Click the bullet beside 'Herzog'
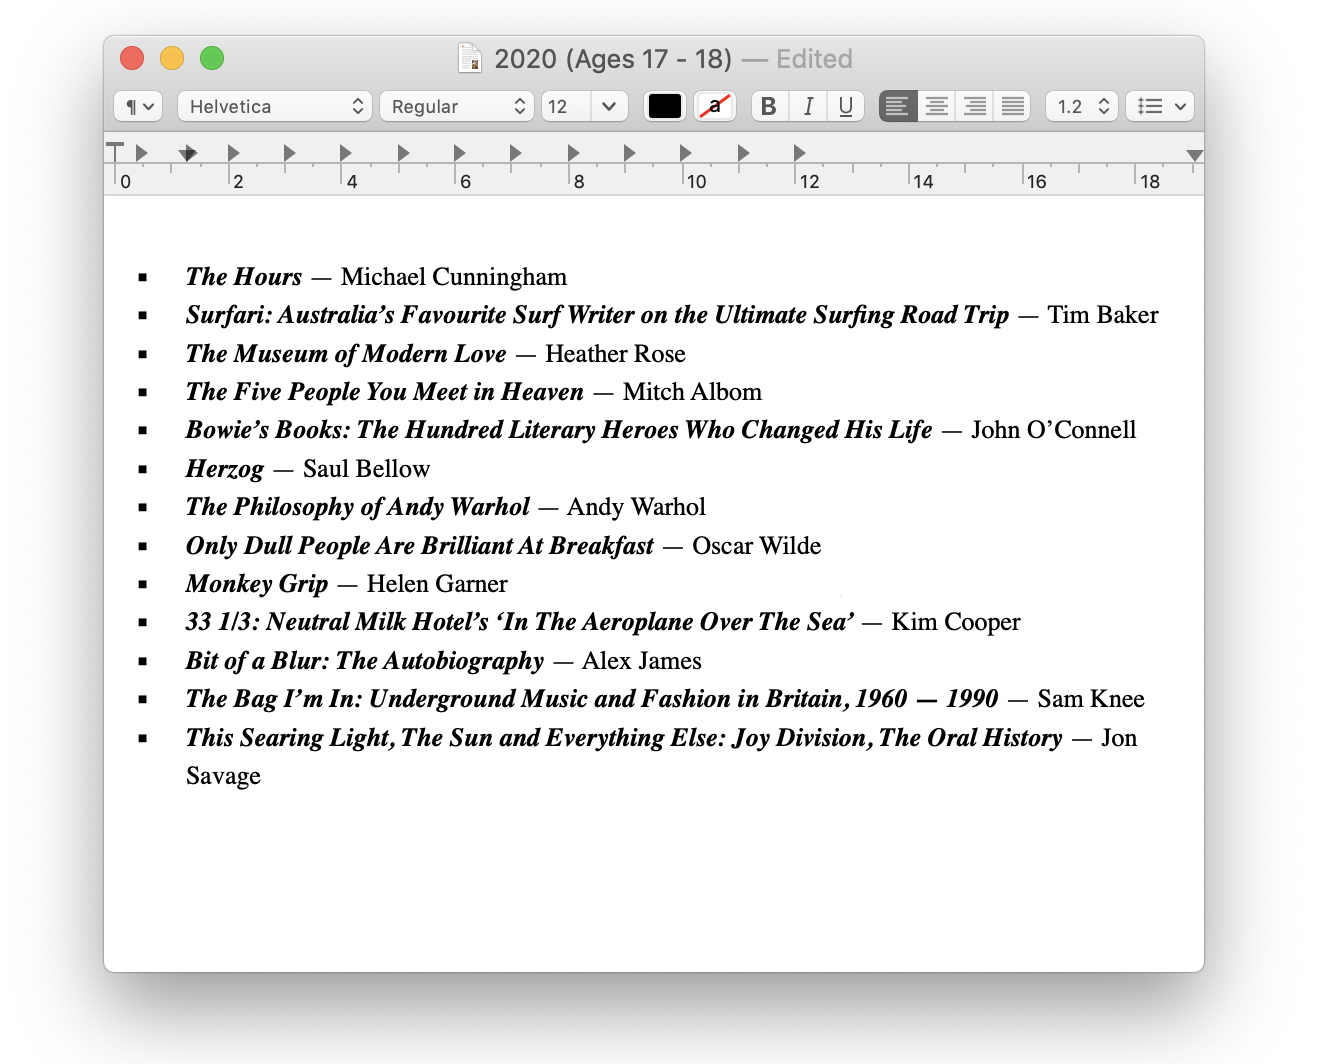 (x=143, y=469)
